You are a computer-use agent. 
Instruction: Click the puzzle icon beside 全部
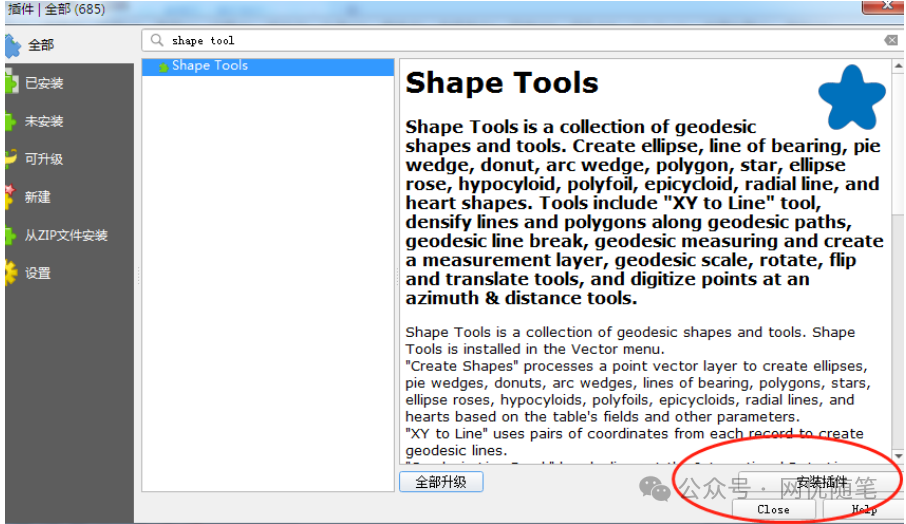pos(12,46)
